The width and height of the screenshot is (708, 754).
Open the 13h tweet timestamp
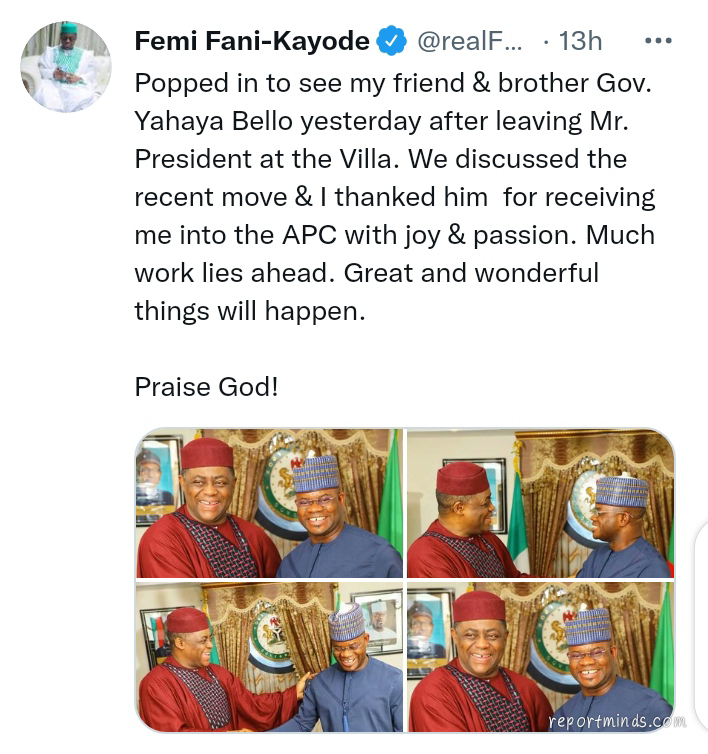coord(580,42)
